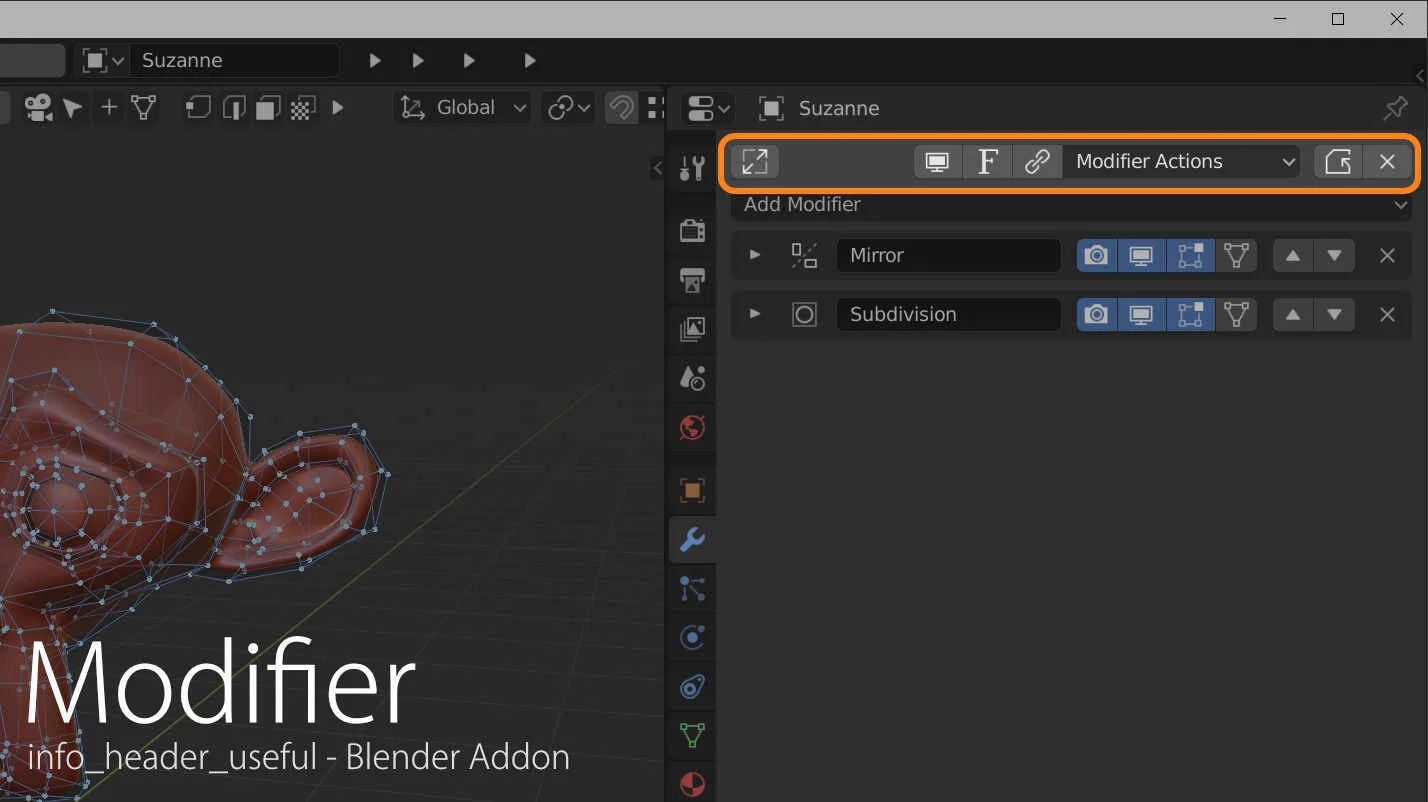Screen dimensions: 1428x802
Task: Switch to the Modifier properties tab
Action: tap(691, 540)
